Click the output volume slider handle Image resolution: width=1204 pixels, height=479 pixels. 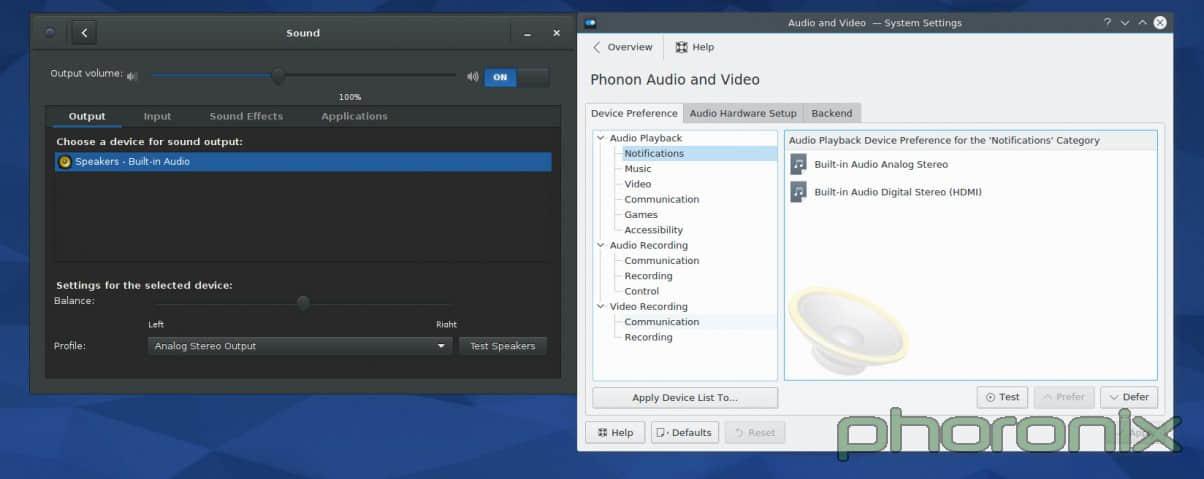click(278, 76)
